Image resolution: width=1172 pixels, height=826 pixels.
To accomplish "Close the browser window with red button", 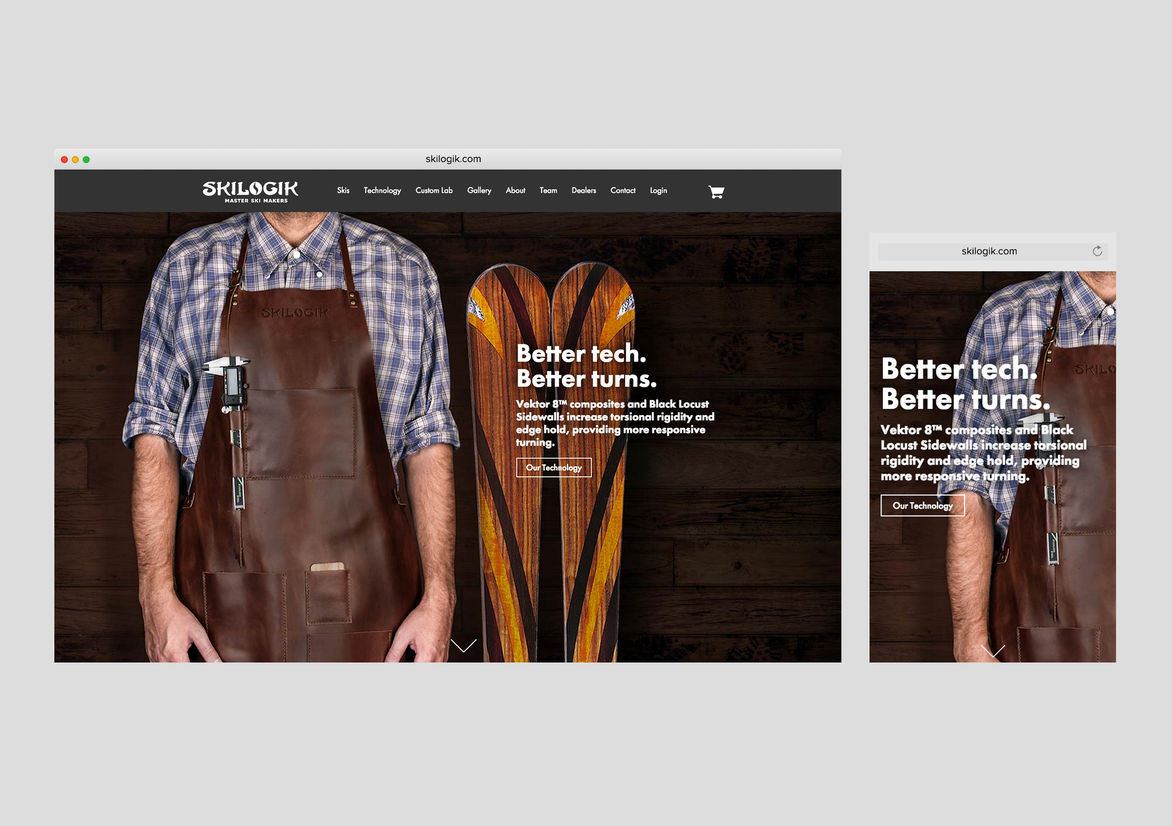I will [64, 159].
